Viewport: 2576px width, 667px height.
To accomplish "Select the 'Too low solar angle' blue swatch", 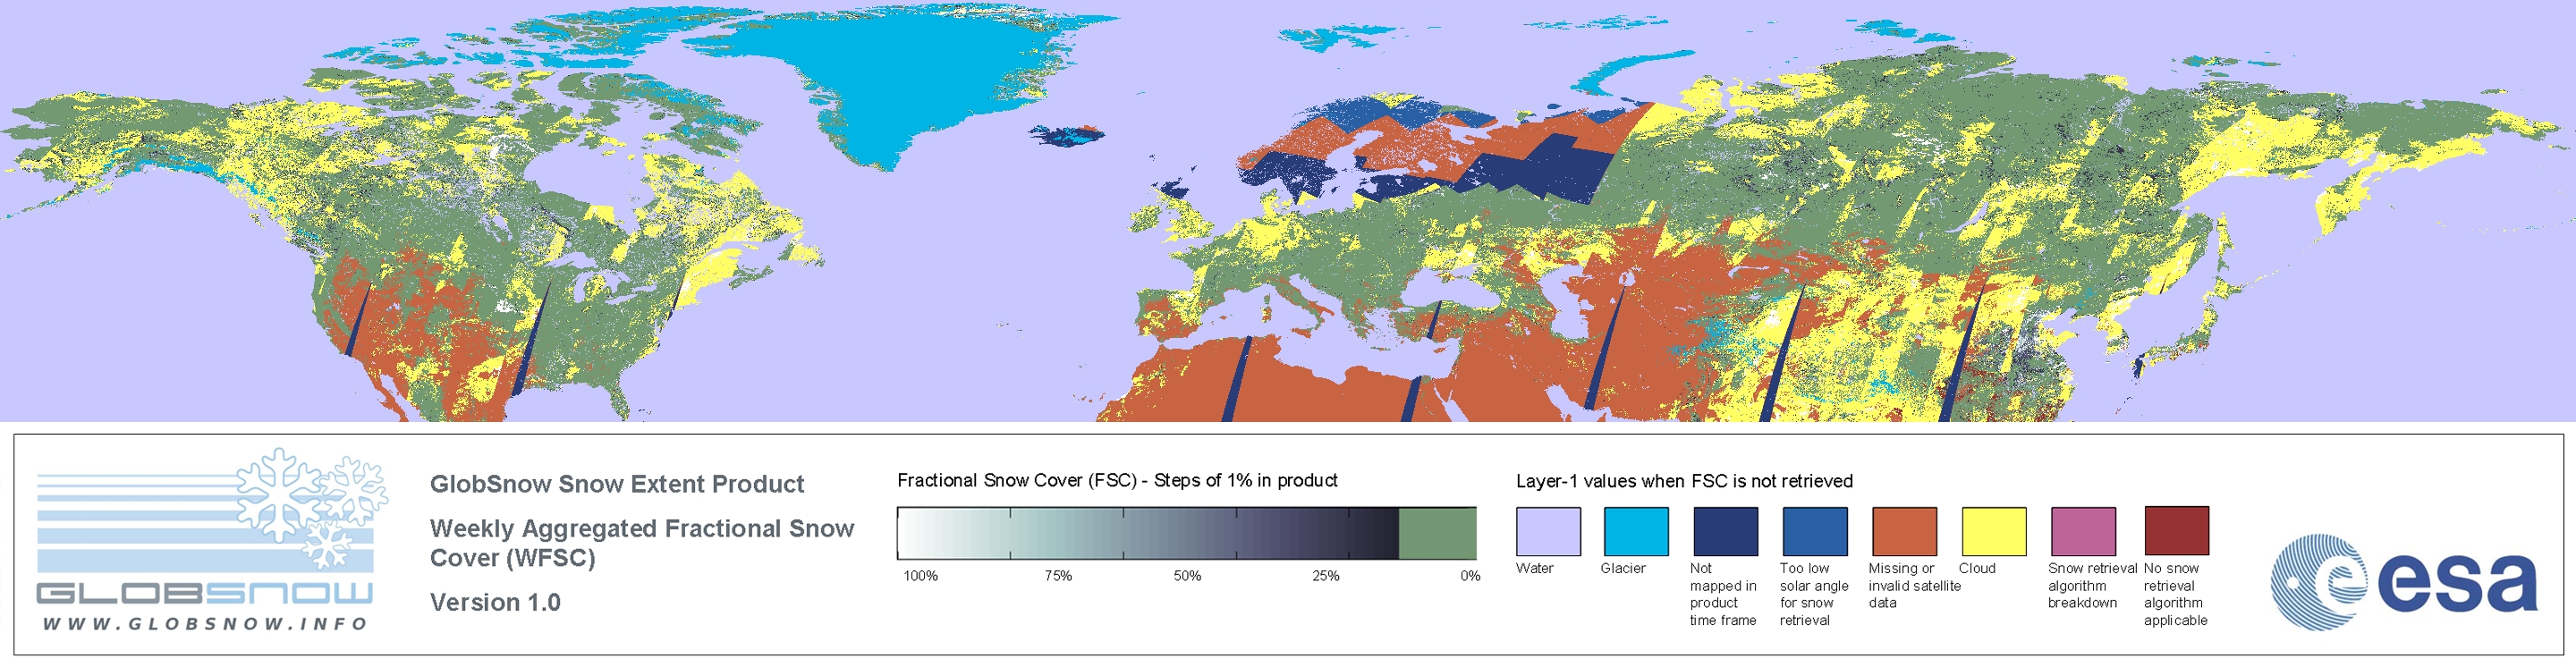I will point(1814,531).
